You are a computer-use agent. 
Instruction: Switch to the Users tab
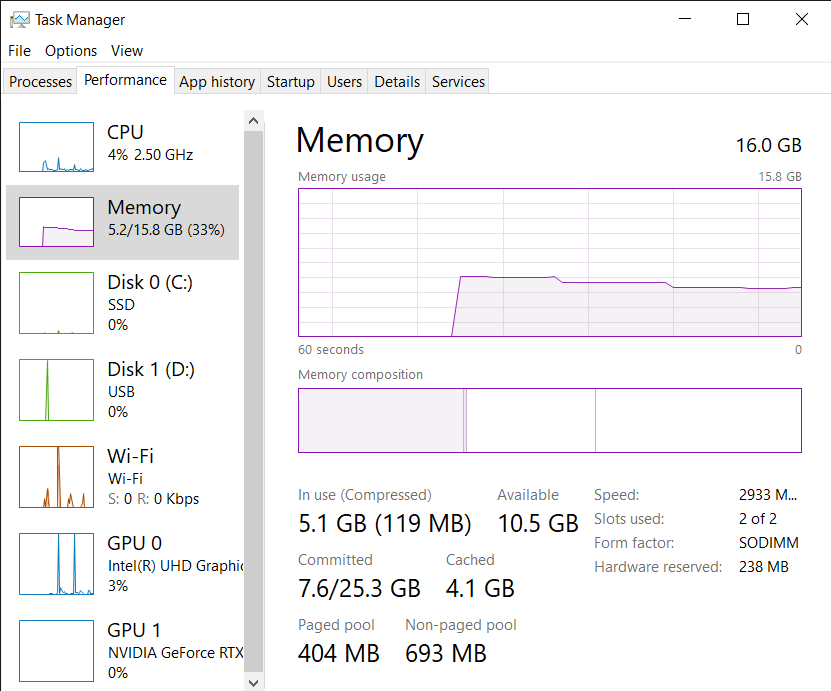344,82
